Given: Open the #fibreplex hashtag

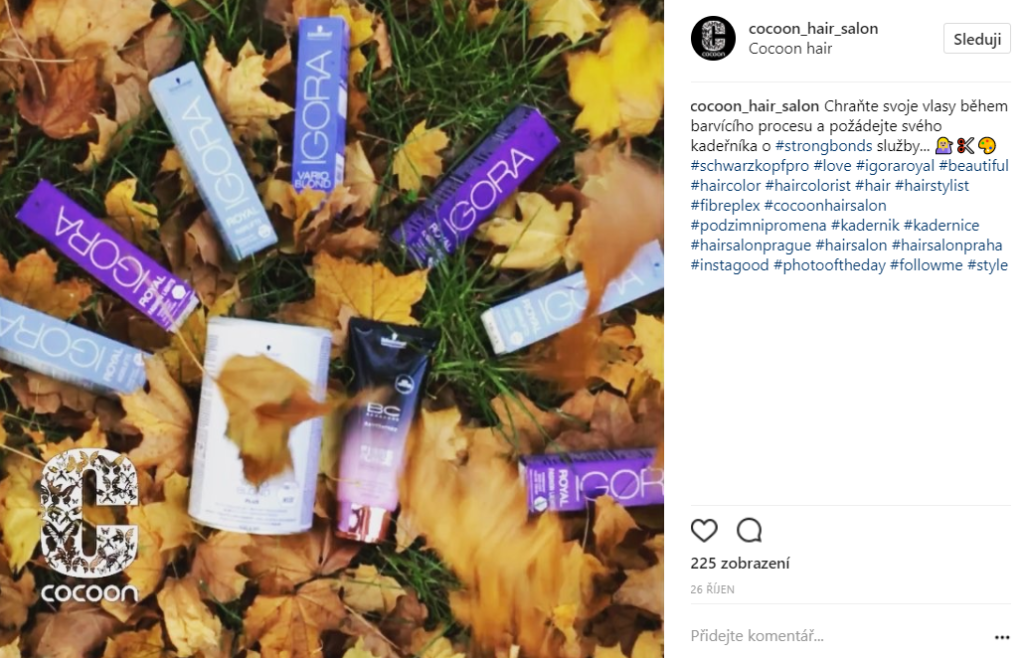Looking at the screenshot, I should pyautogui.click(x=725, y=206).
